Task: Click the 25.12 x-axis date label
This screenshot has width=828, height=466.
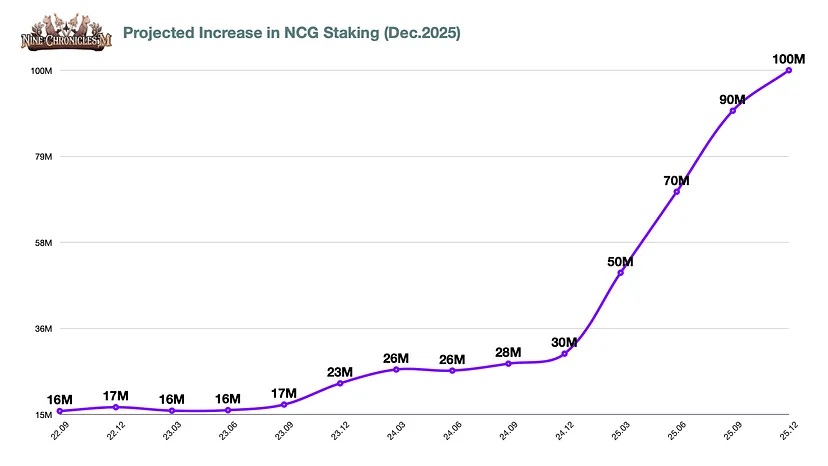Action: [788, 431]
